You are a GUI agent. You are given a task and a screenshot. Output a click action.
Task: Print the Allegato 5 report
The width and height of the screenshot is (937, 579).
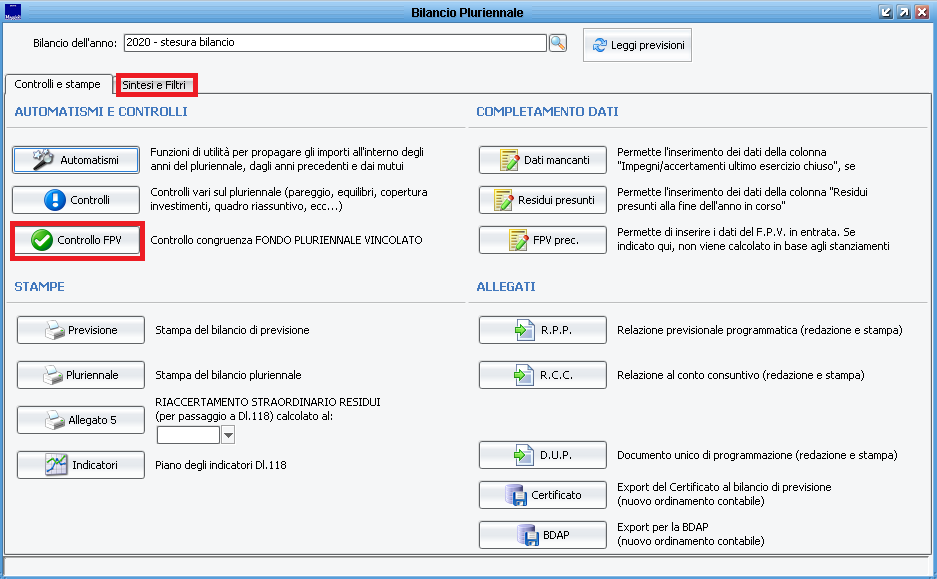pos(81,420)
